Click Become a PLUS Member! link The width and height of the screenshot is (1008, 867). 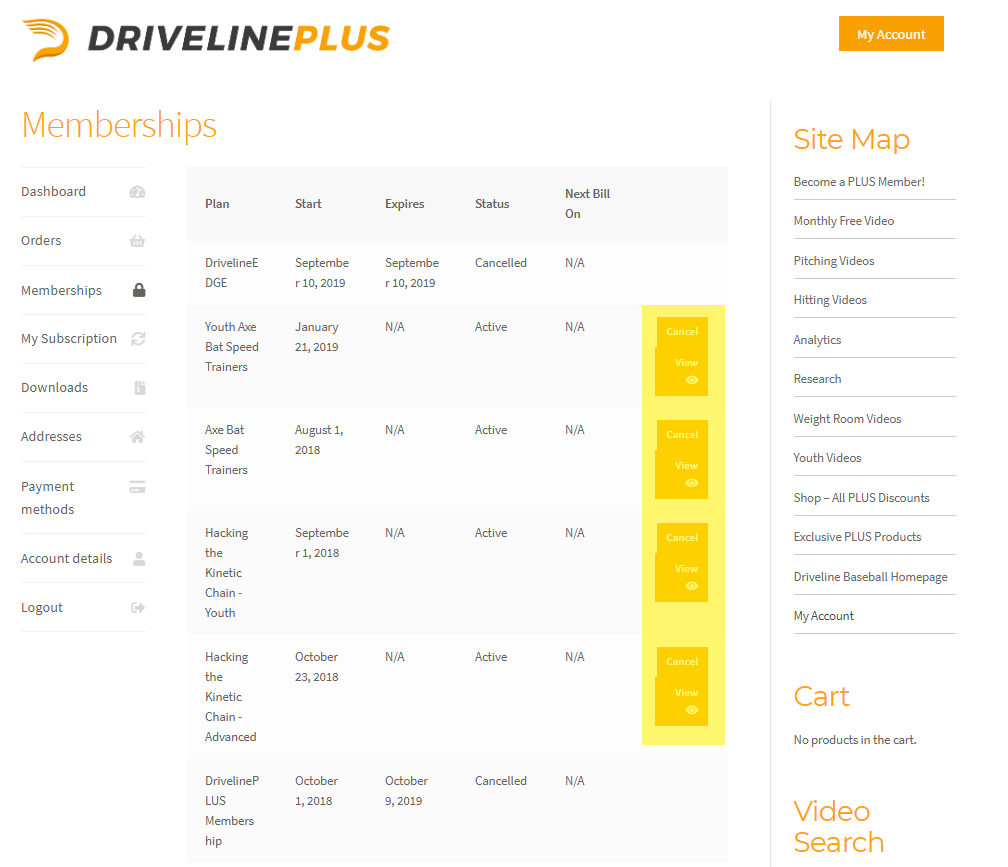[x=859, y=182]
